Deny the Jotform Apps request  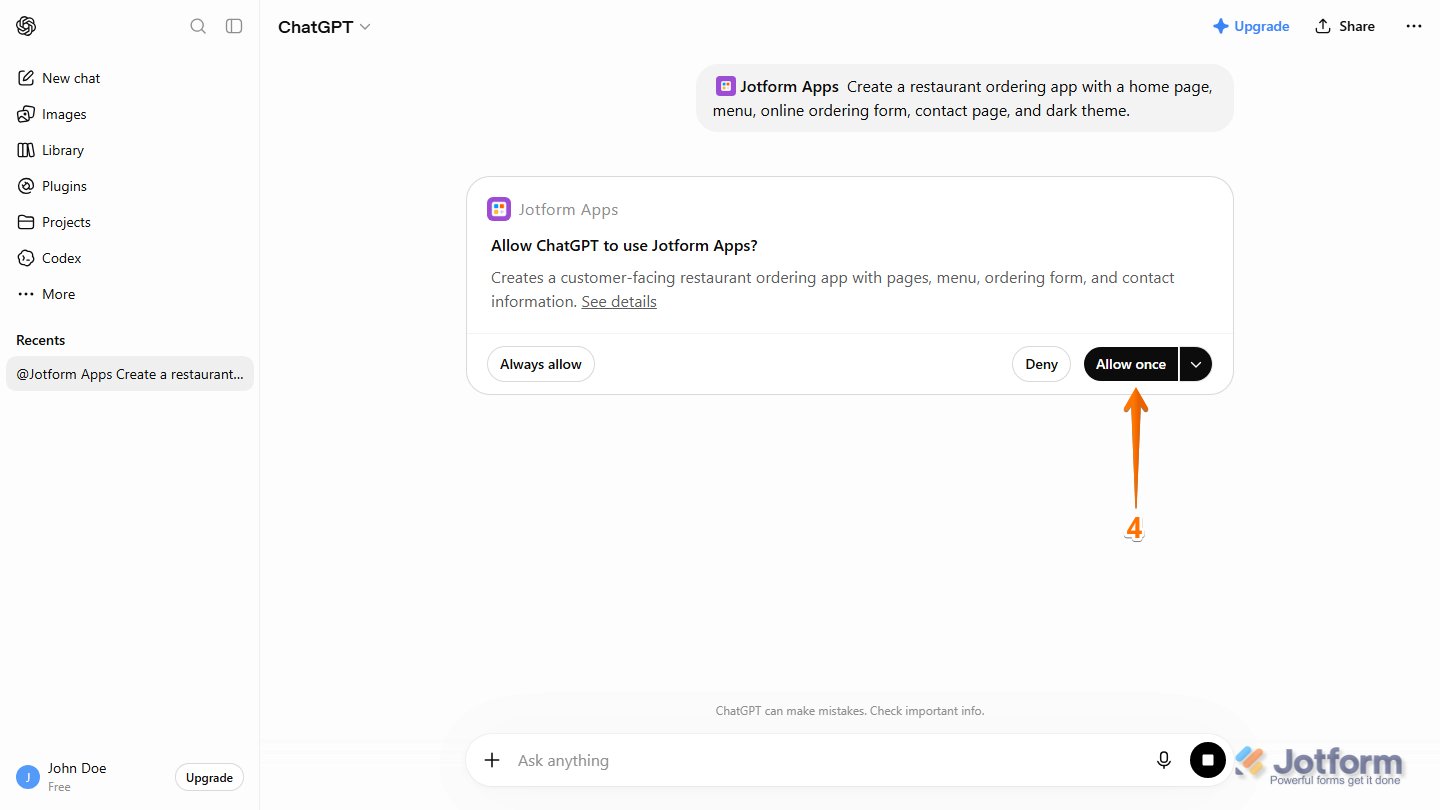point(1041,364)
